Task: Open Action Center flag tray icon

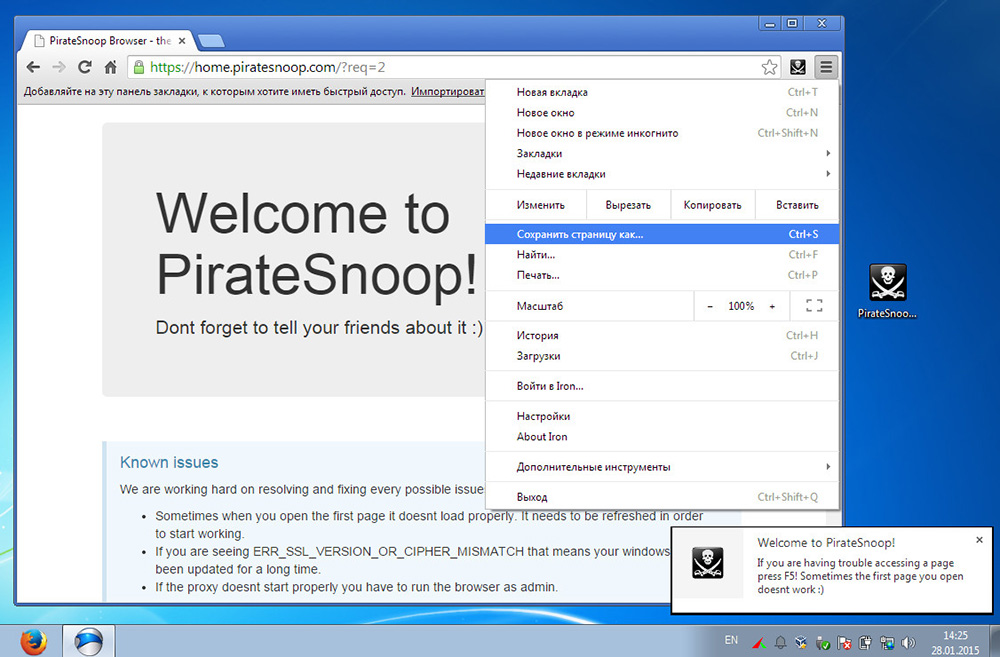Action: (844, 643)
